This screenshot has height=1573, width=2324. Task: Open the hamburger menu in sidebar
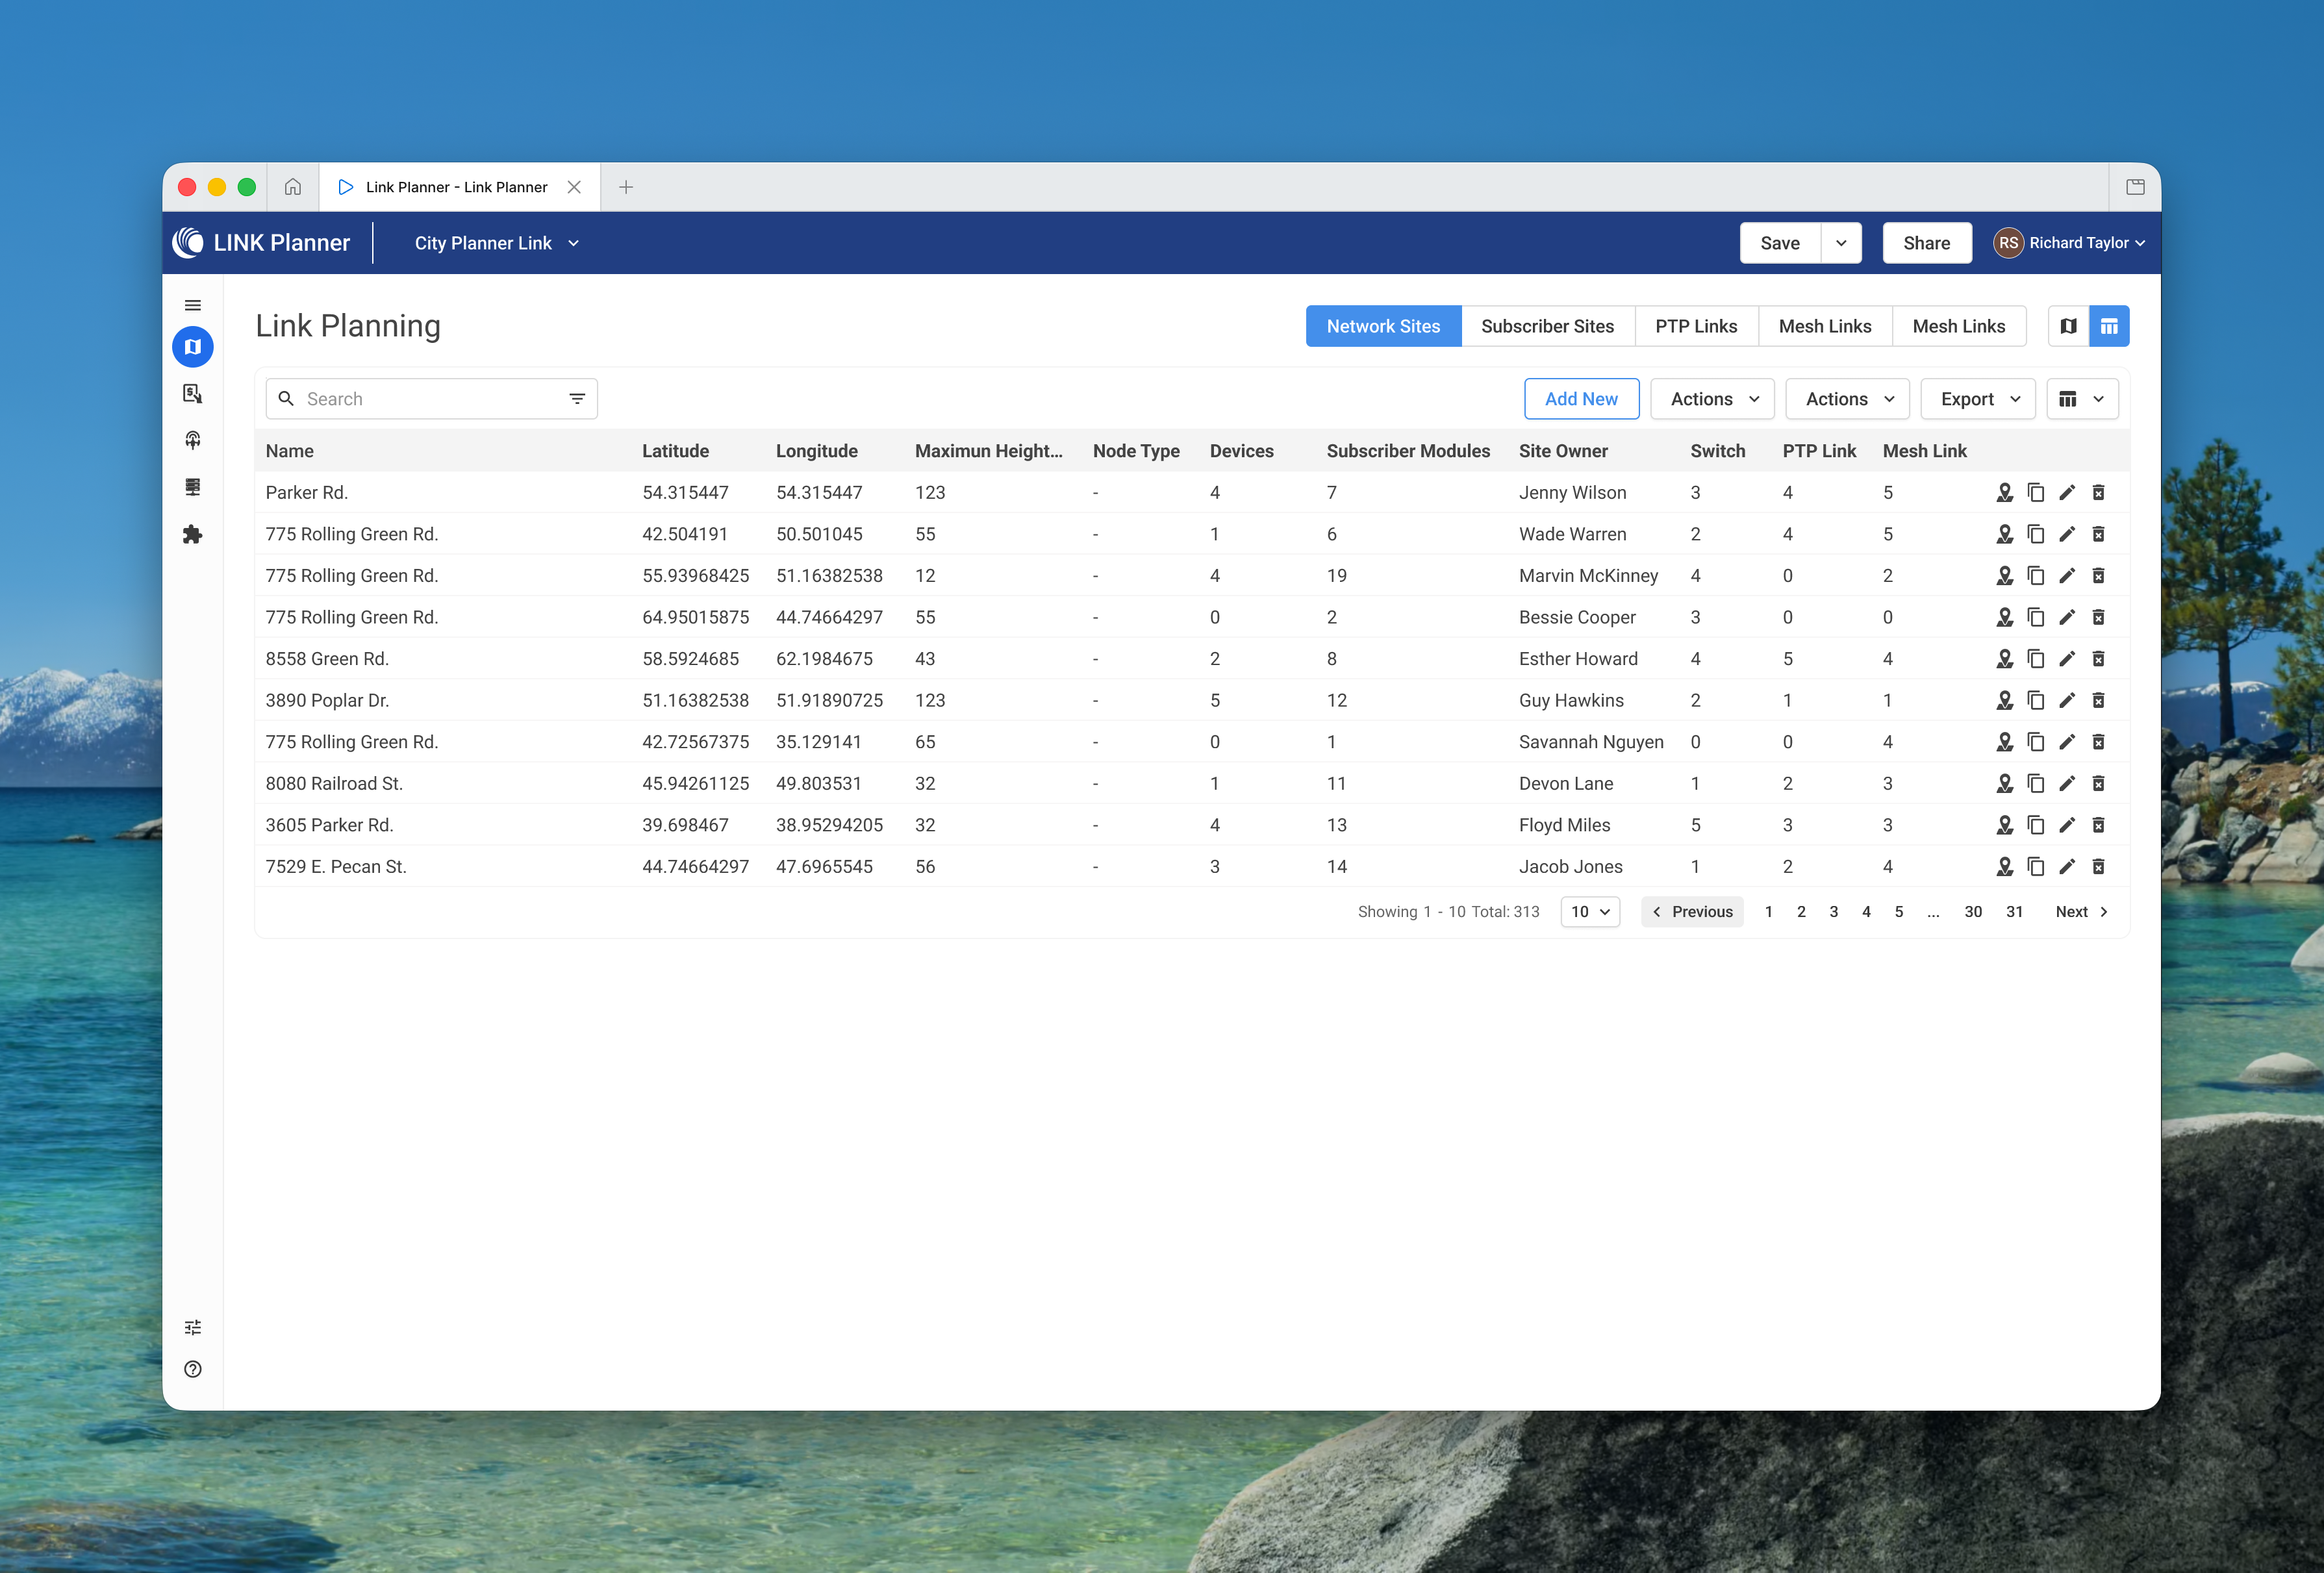coord(193,305)
